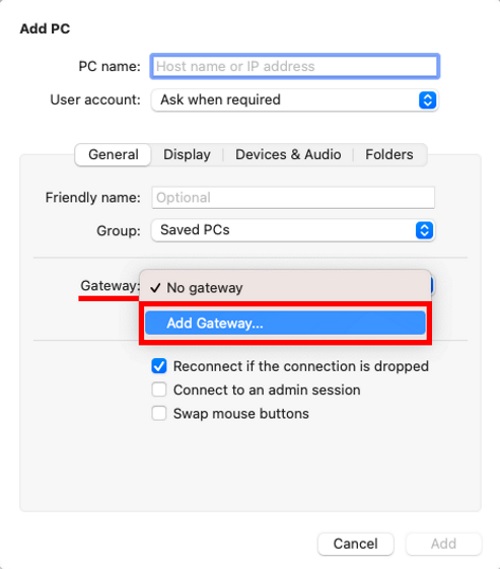Image resolution: width=500 pixels, height=569 pixels.
Task: Focus the PC name input field
Action: (295, 66)
